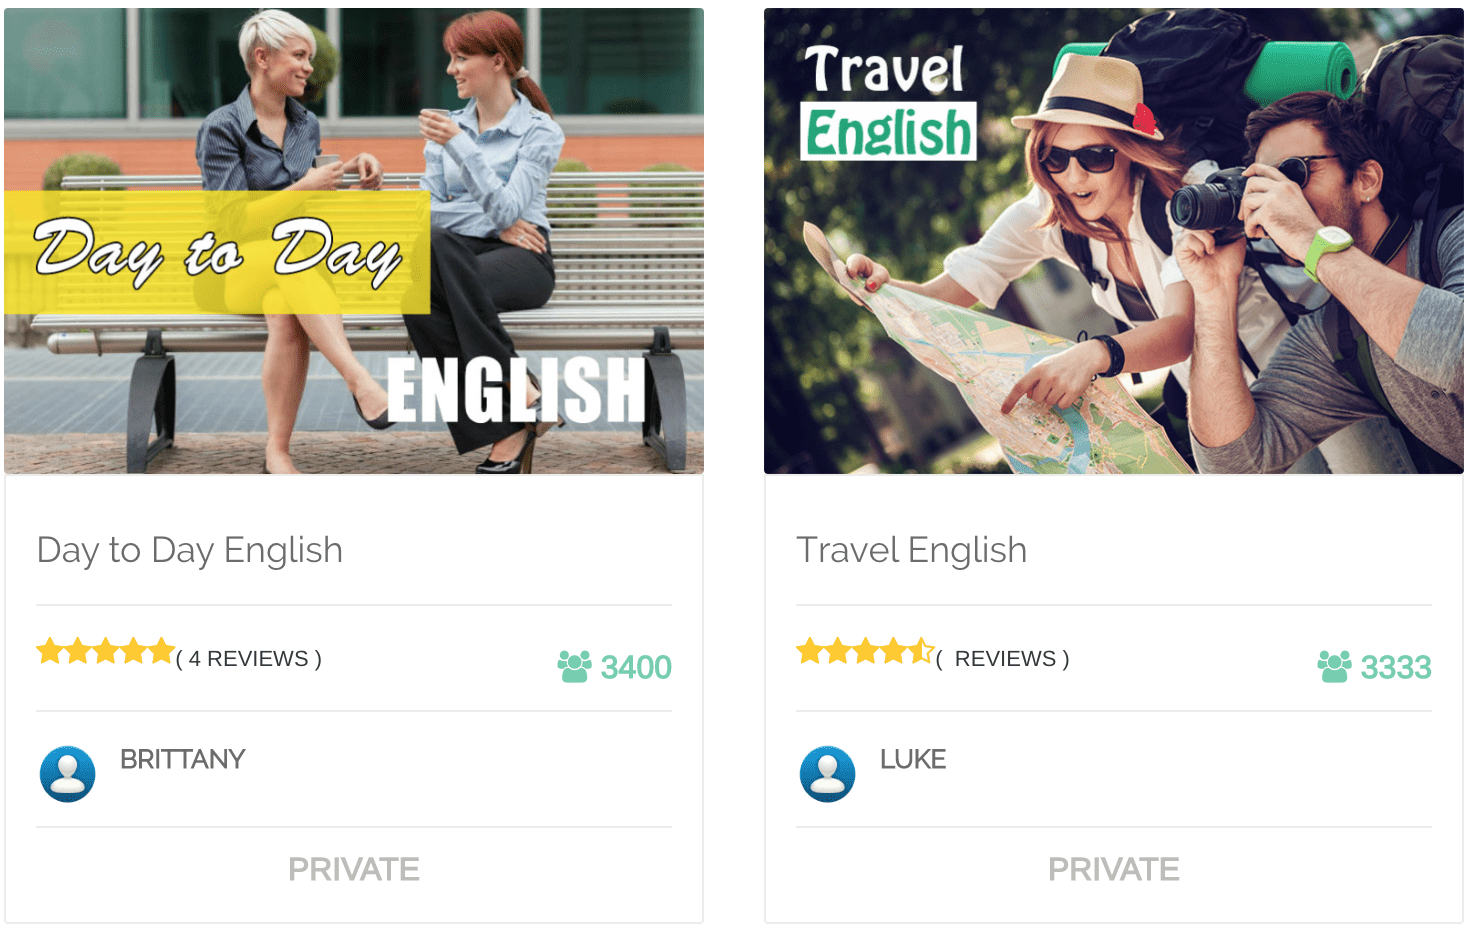Click PRIVATE button on Day to Day English card

(354, 870)
